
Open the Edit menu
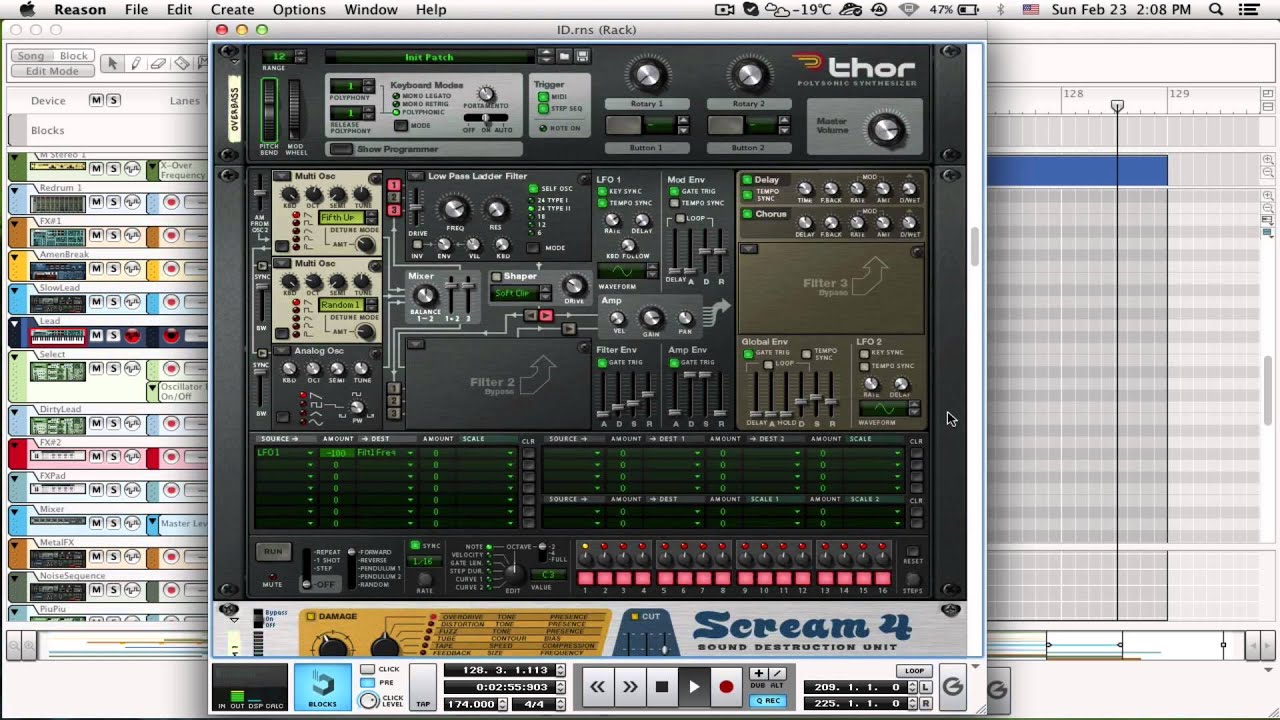pyautogui.click(x=179, y=9)
